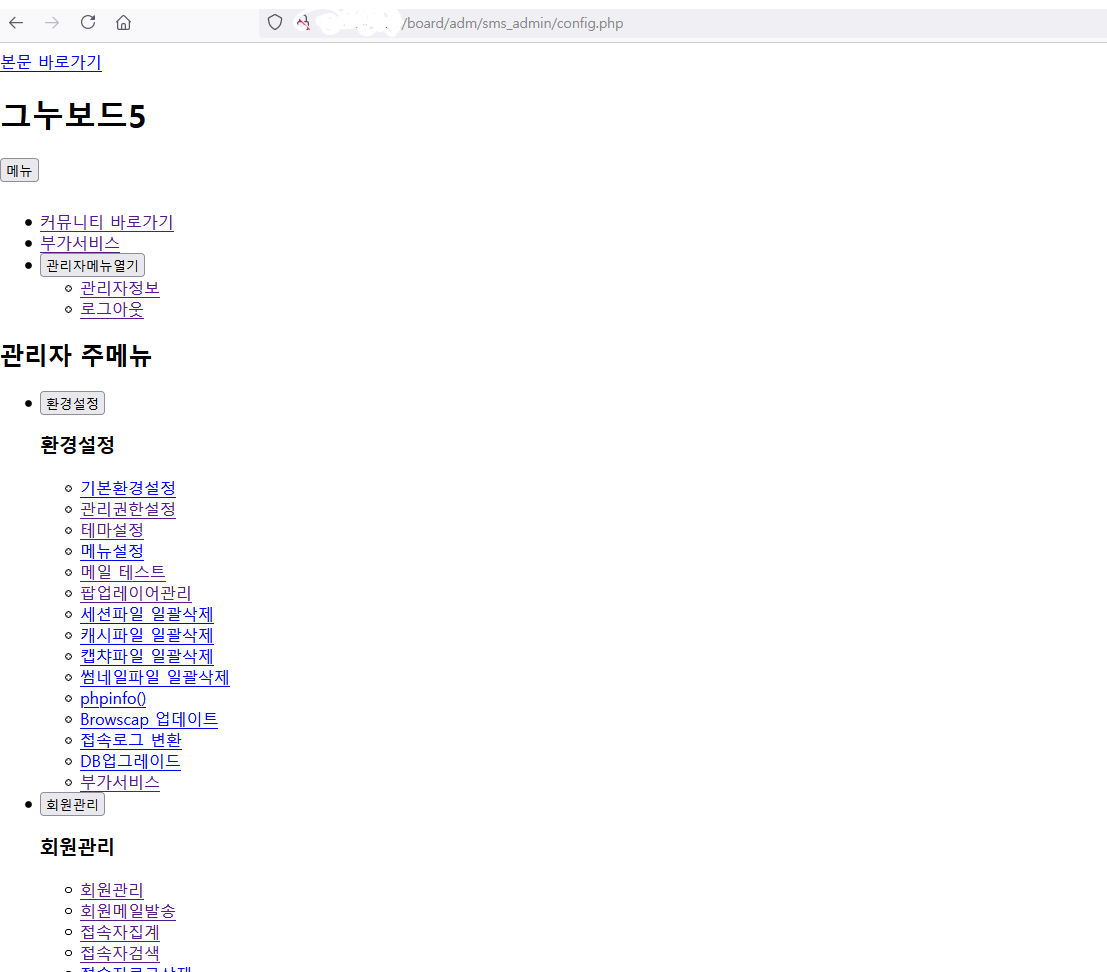Open the browser home page icon
1107x972 pixels.
point(124,23)
